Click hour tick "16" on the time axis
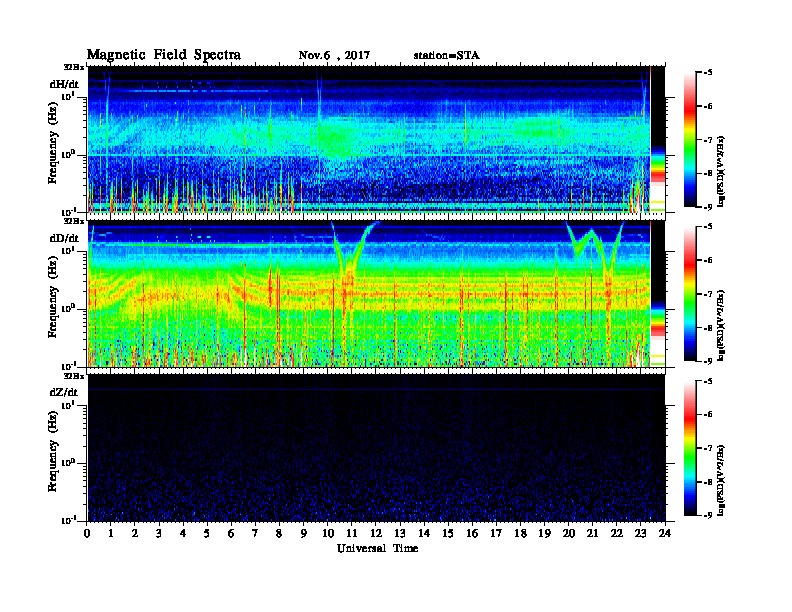The width and height of the screenshot is (792, 612). (x=472, y=533)
